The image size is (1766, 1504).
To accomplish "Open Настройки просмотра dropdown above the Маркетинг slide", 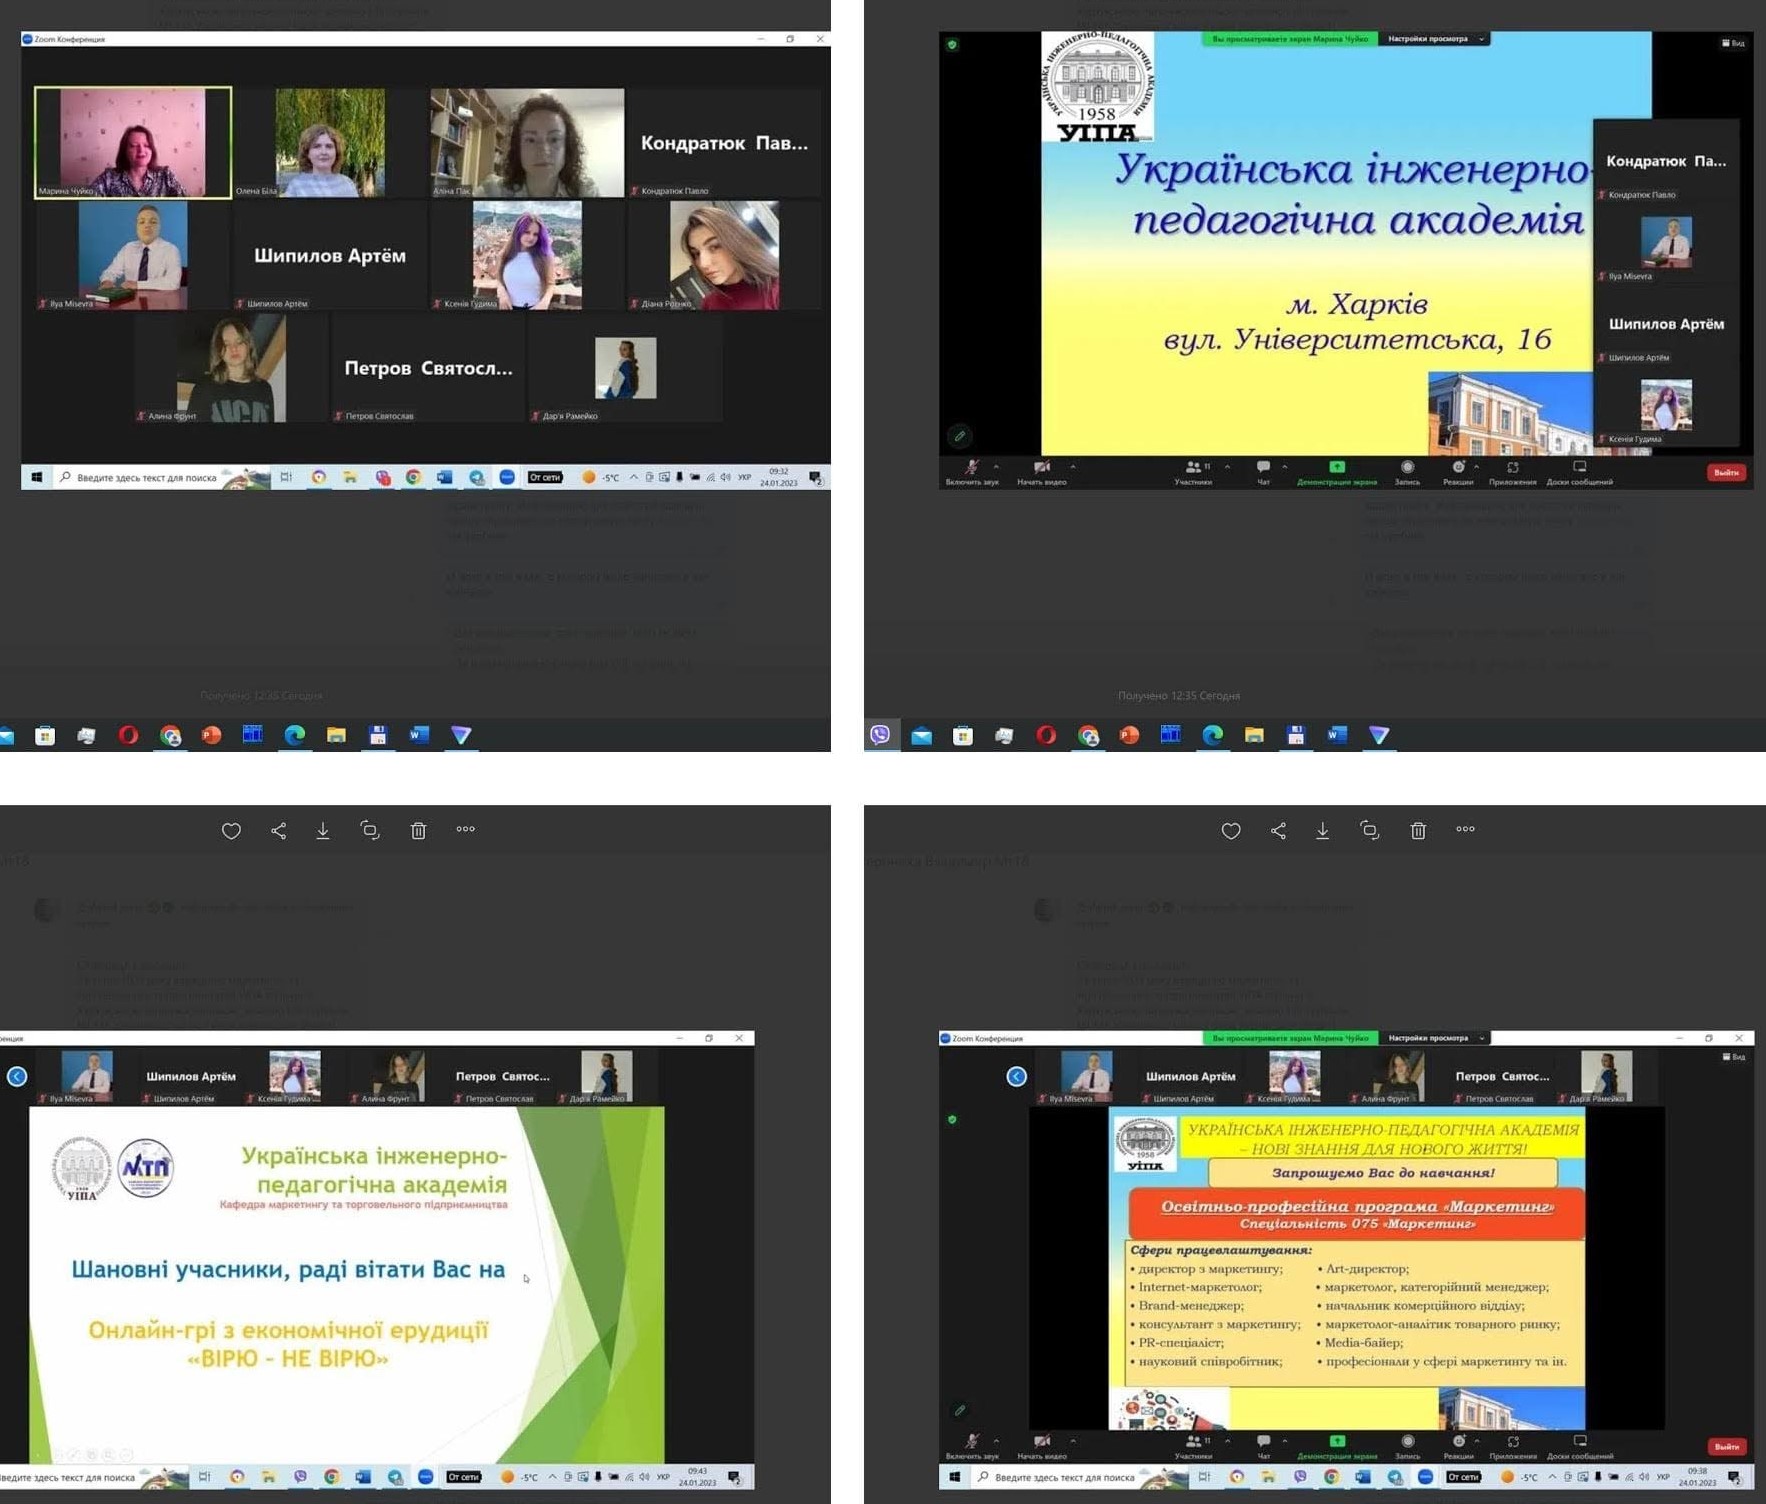I will click(x=1434, y=1038).
